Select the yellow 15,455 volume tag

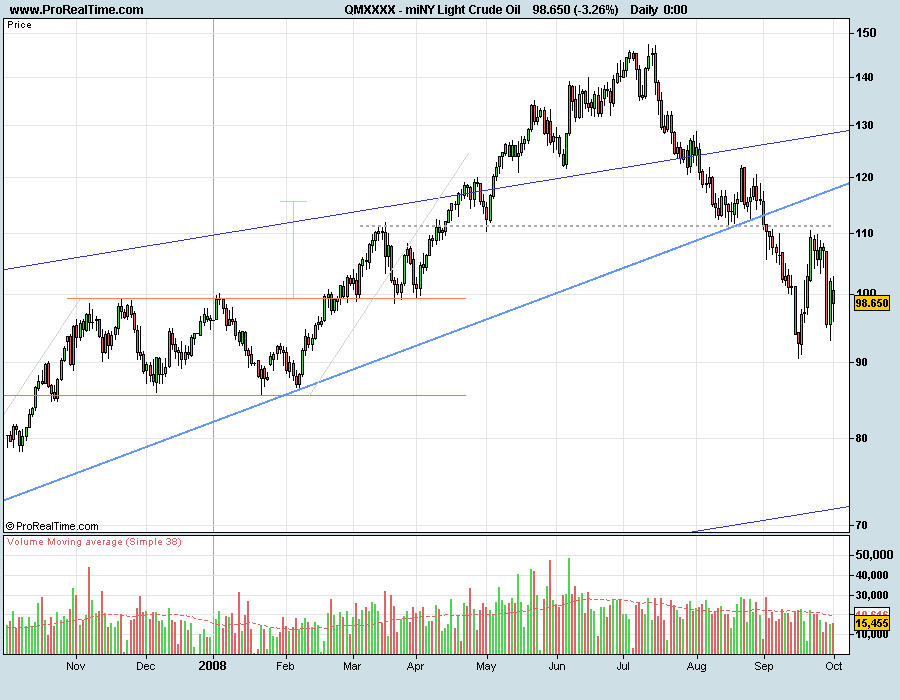(872, 623)
